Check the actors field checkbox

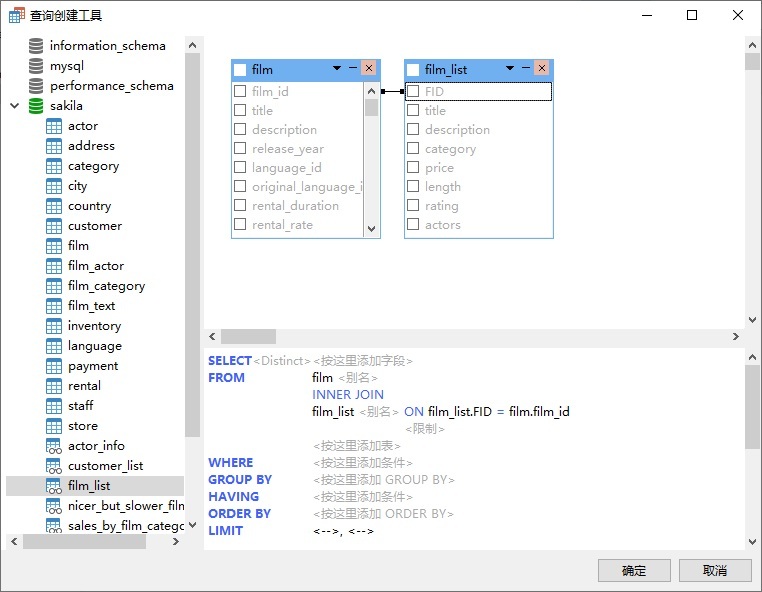(x=413, y=224)
